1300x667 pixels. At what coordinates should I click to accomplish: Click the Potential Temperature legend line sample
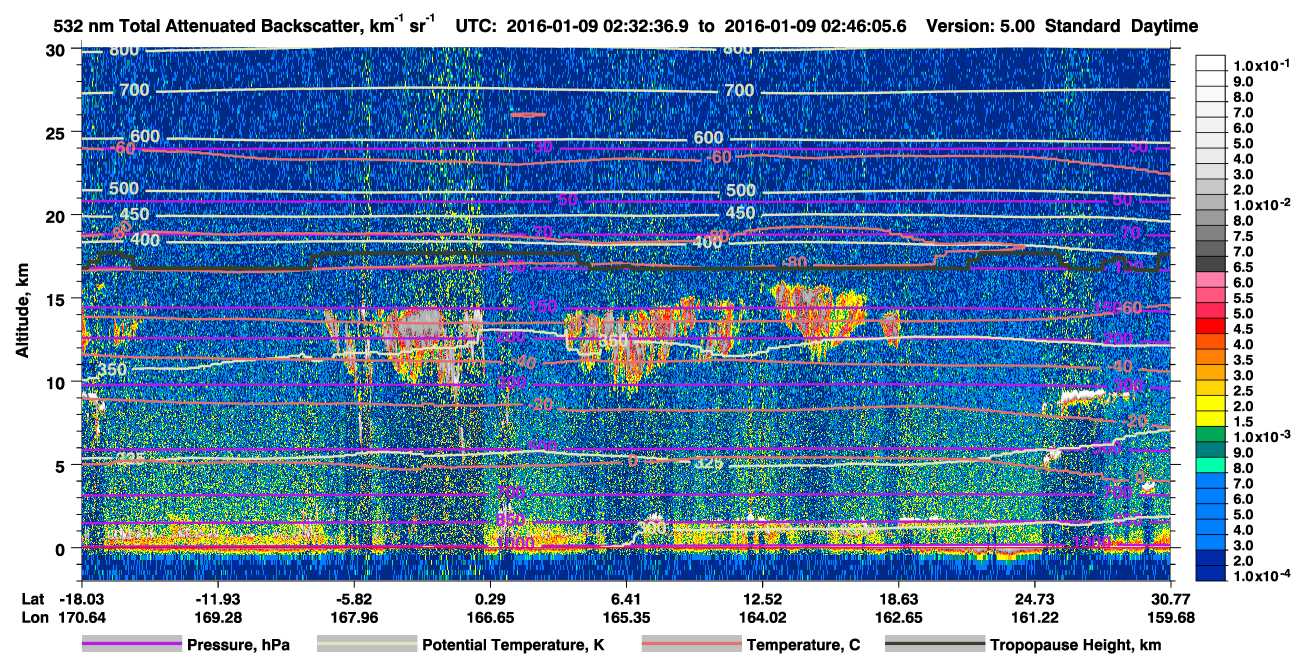(x=367, y=644)
